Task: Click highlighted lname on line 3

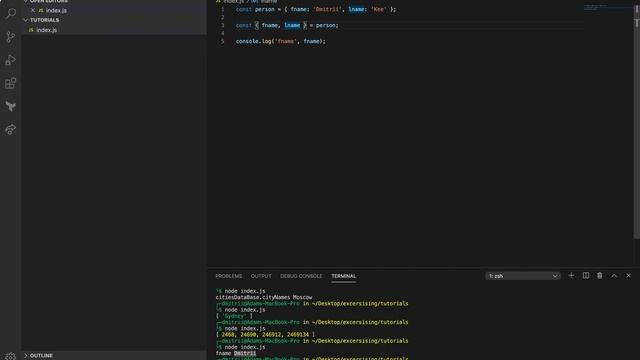Action: (x=292, y=25)
